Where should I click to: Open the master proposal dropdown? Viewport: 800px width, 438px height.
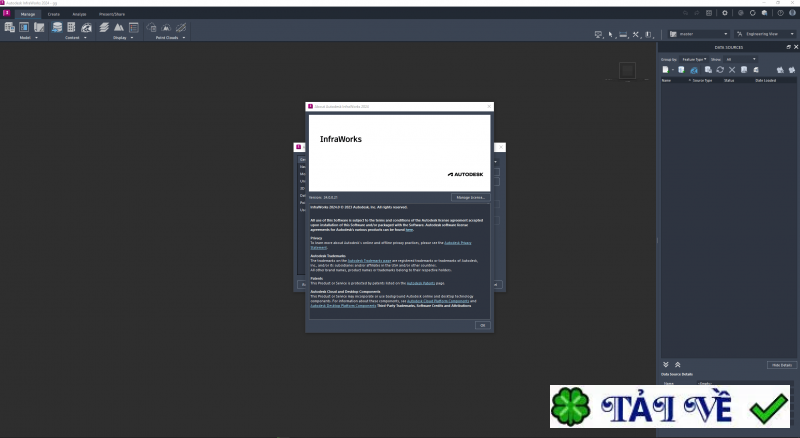[698, 34]
